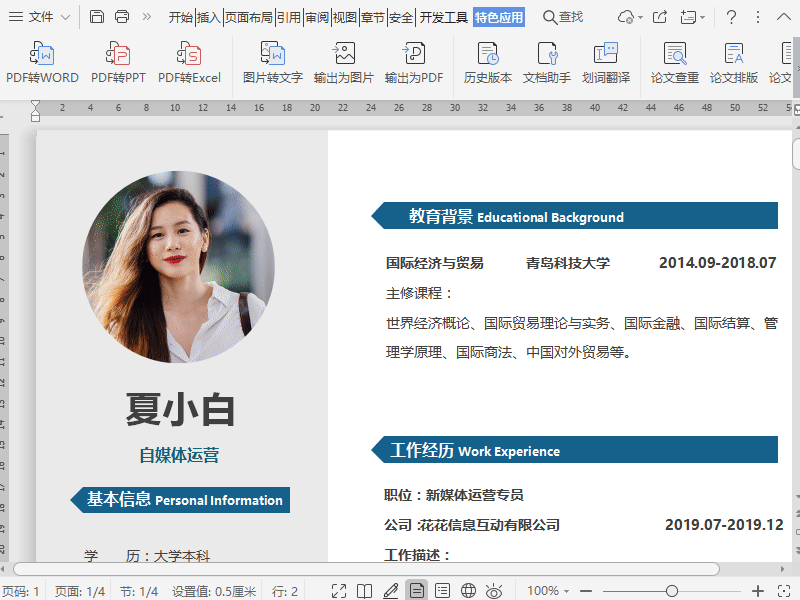800x600 pixels.
Task: Expand the quick access toolbar chevrons
Action: (x=147, y=17)
